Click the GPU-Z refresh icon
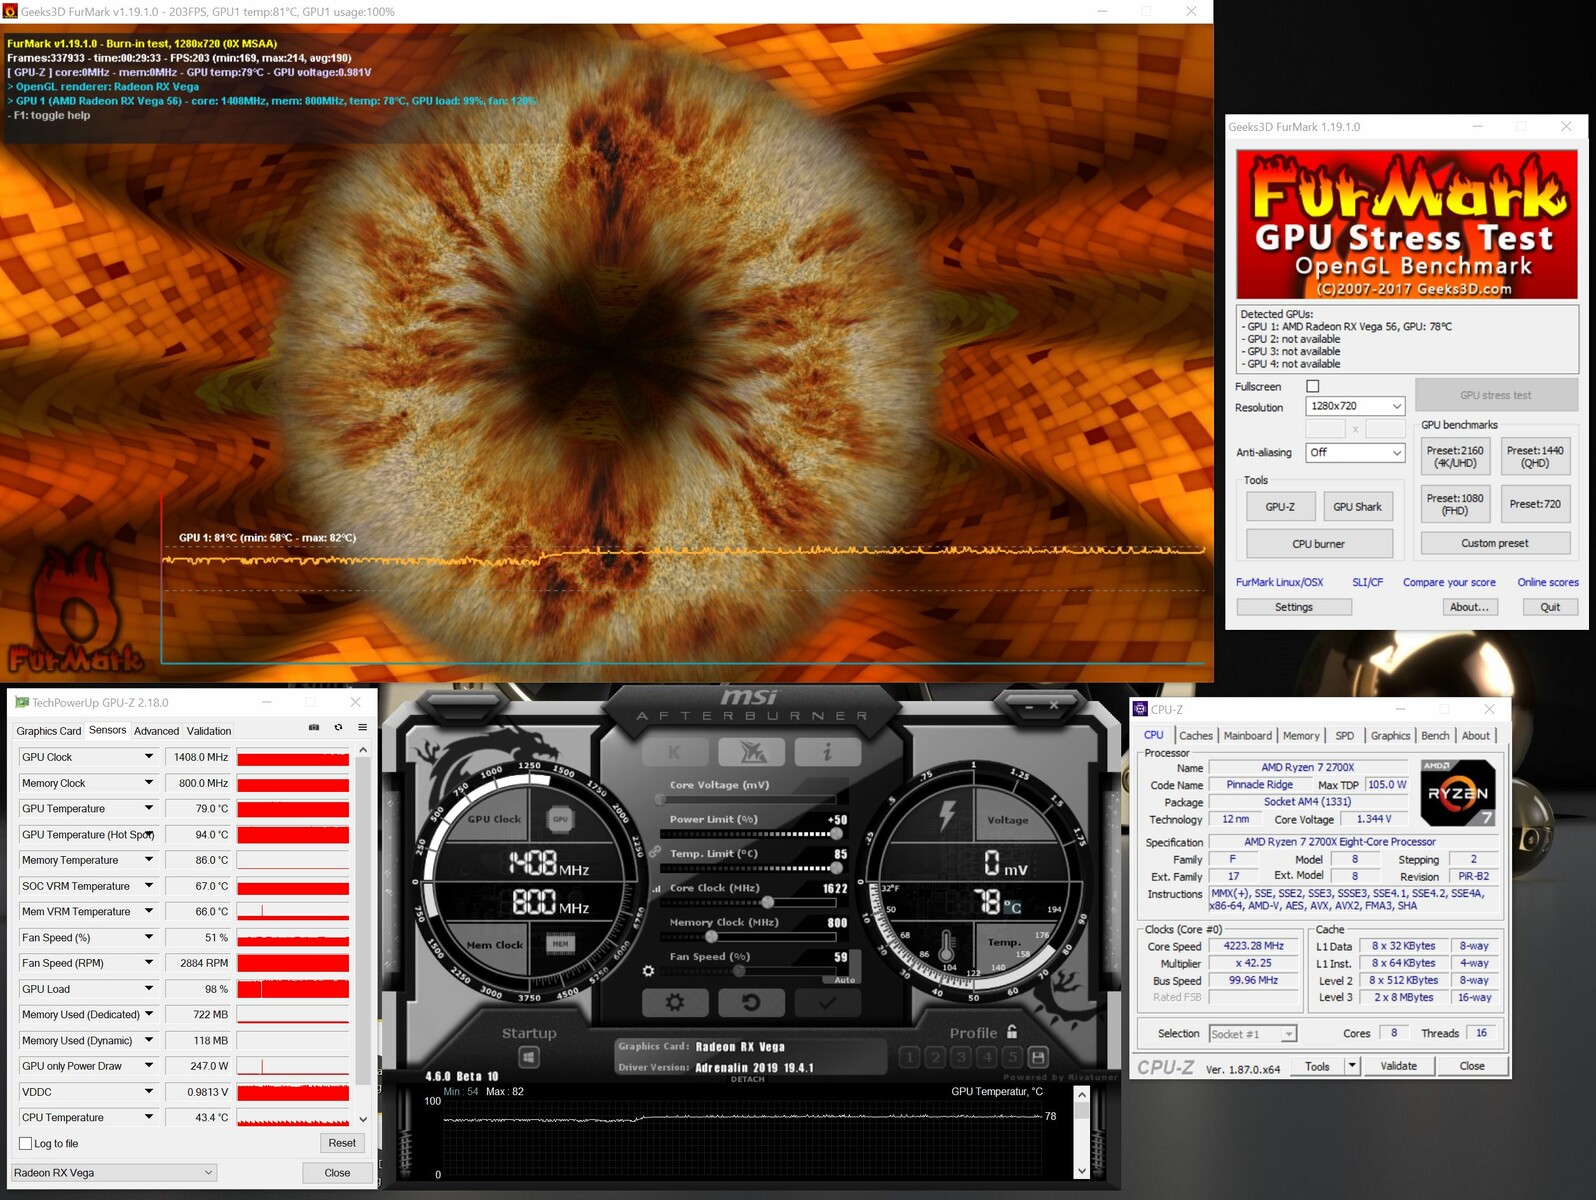Screen dimensions: 1596x1200 [x=338, y=728]
